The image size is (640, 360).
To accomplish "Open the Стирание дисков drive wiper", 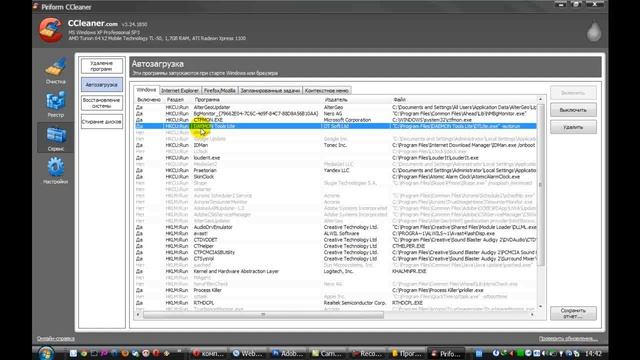I will [x=102, y=122].
